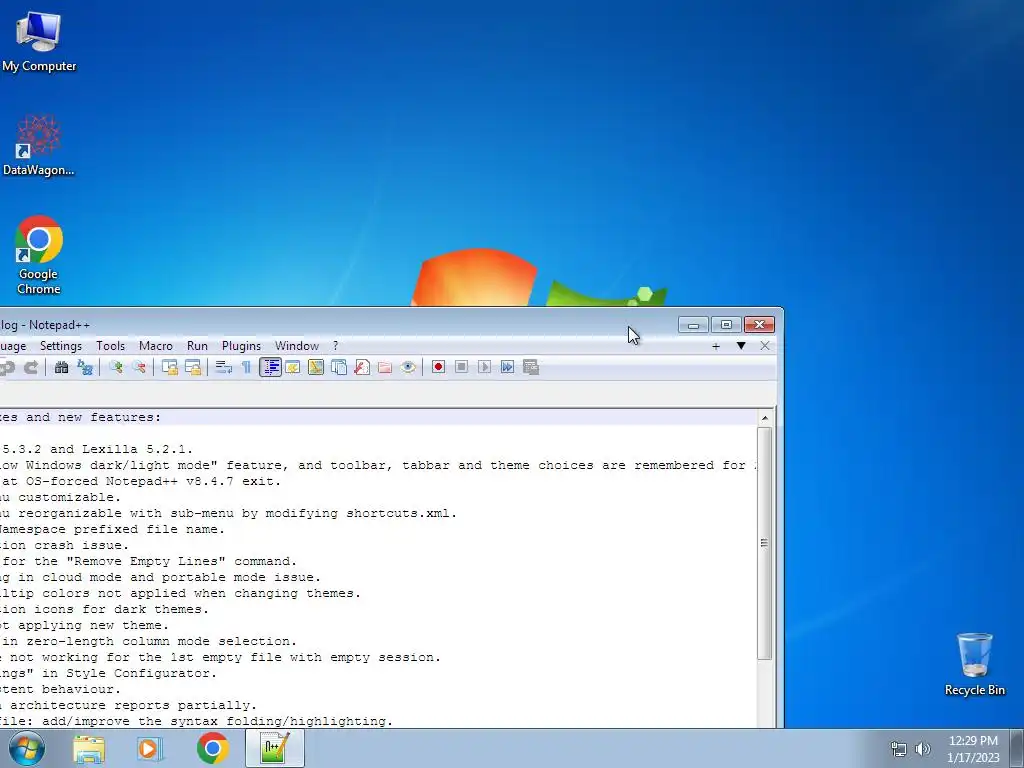The image size is (1024, 768).
Task: Click the Notepad++ taskbar button
Action: pos(275,748)
